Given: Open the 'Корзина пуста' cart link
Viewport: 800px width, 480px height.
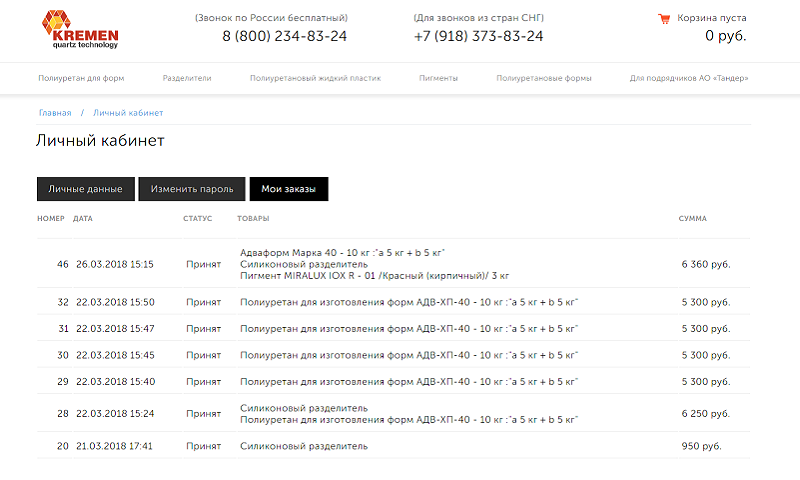Looking at the screenshot, I should pyautogui.click(x=711, y=18).
